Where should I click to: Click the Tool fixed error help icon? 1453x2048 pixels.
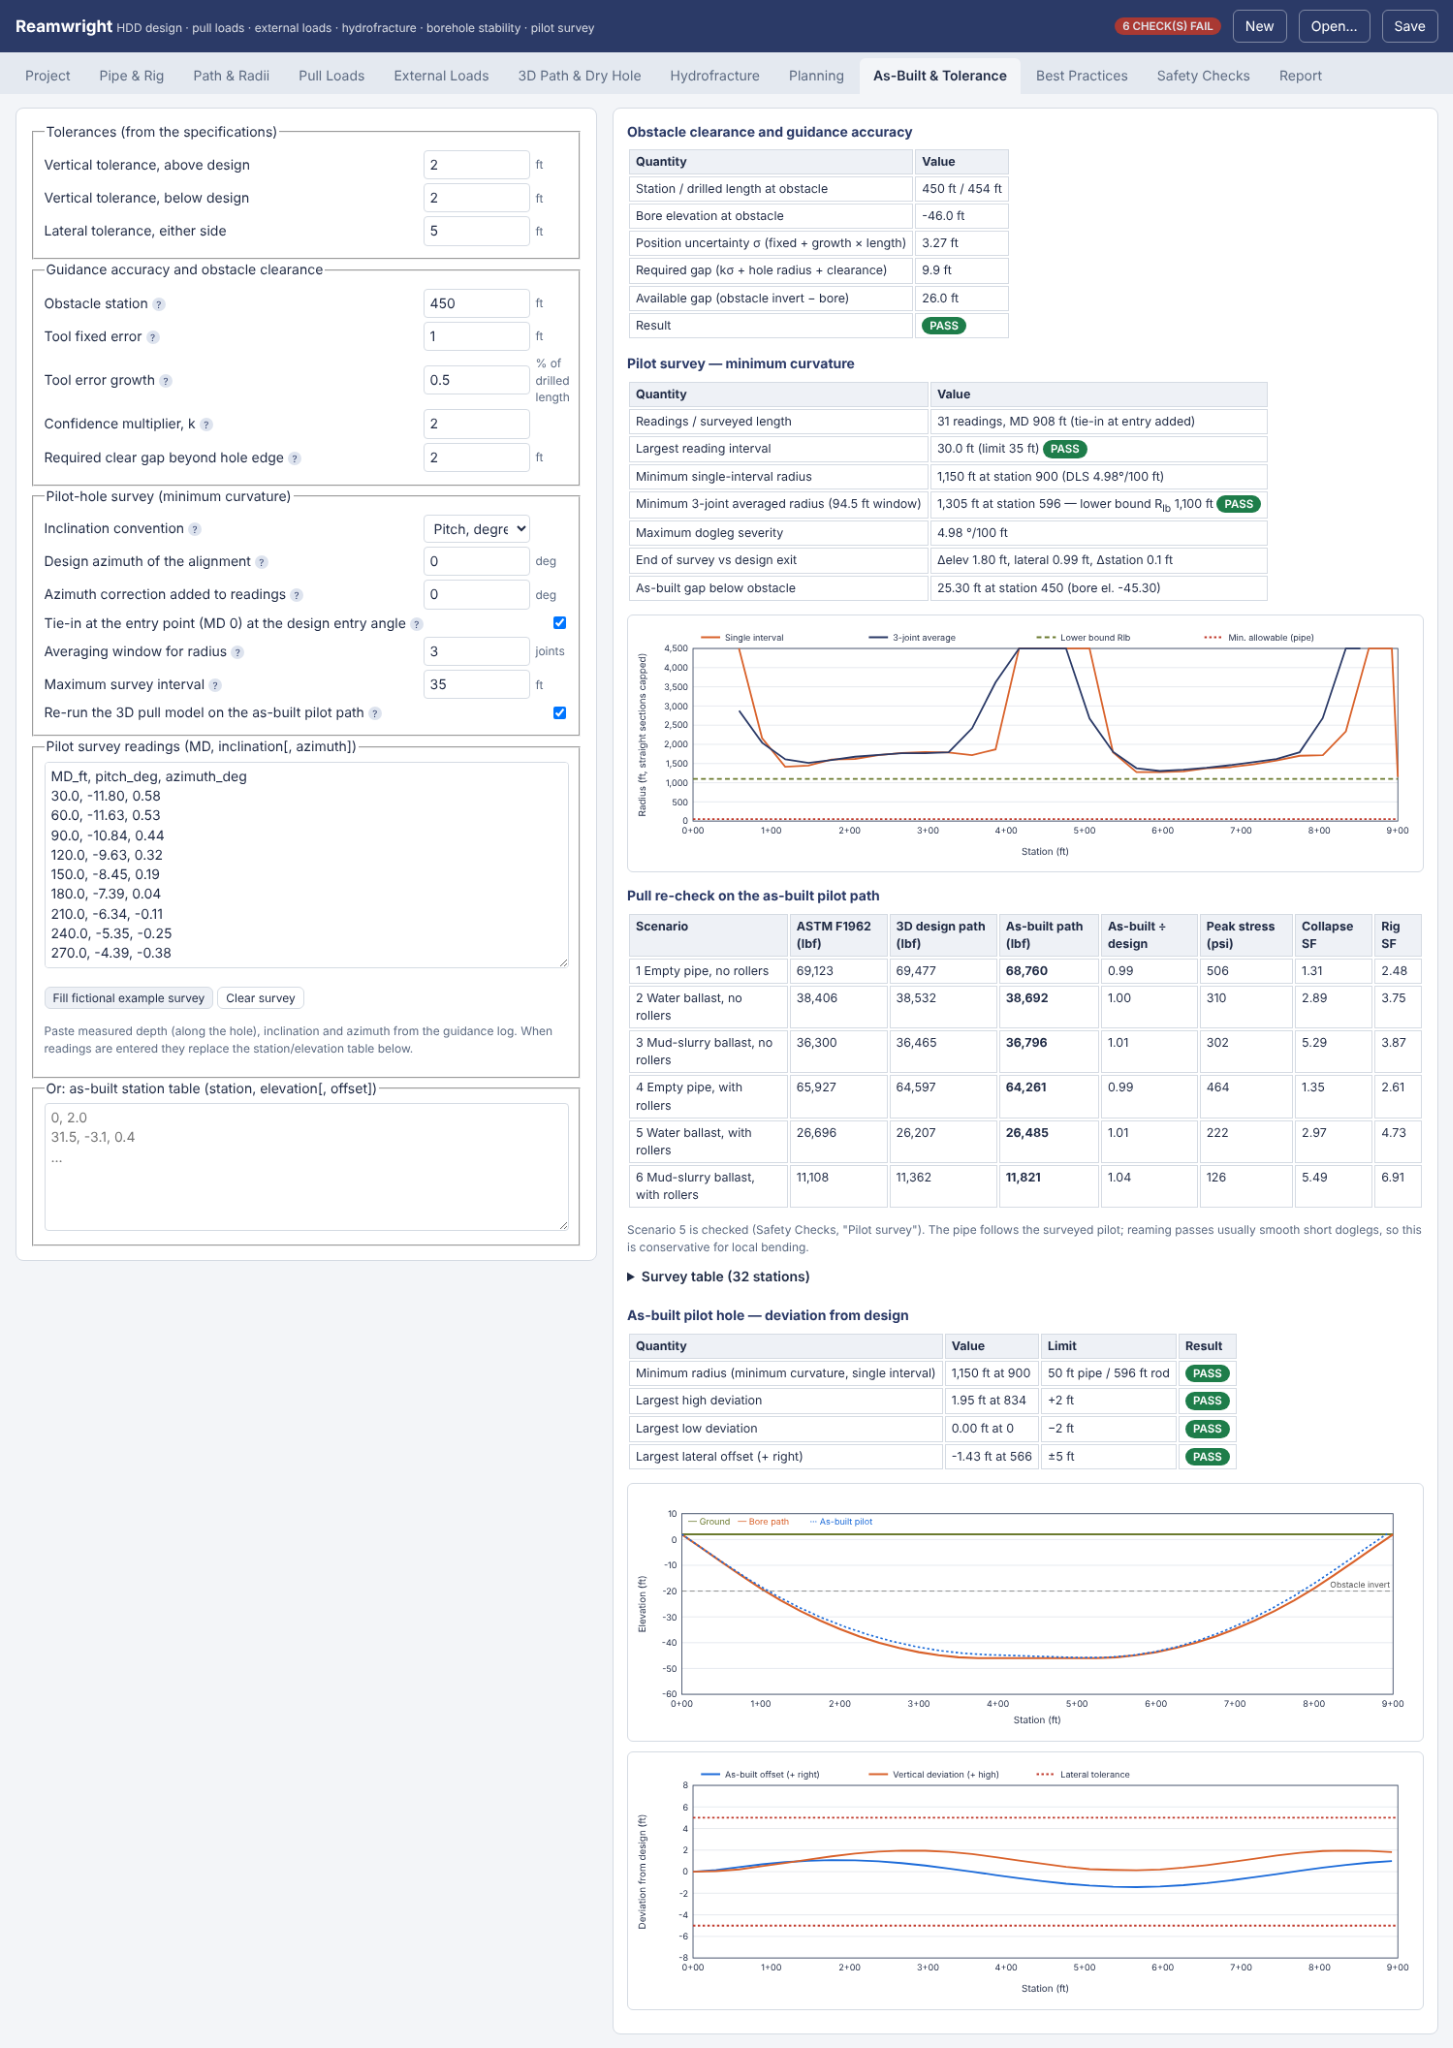pos(153,337)
